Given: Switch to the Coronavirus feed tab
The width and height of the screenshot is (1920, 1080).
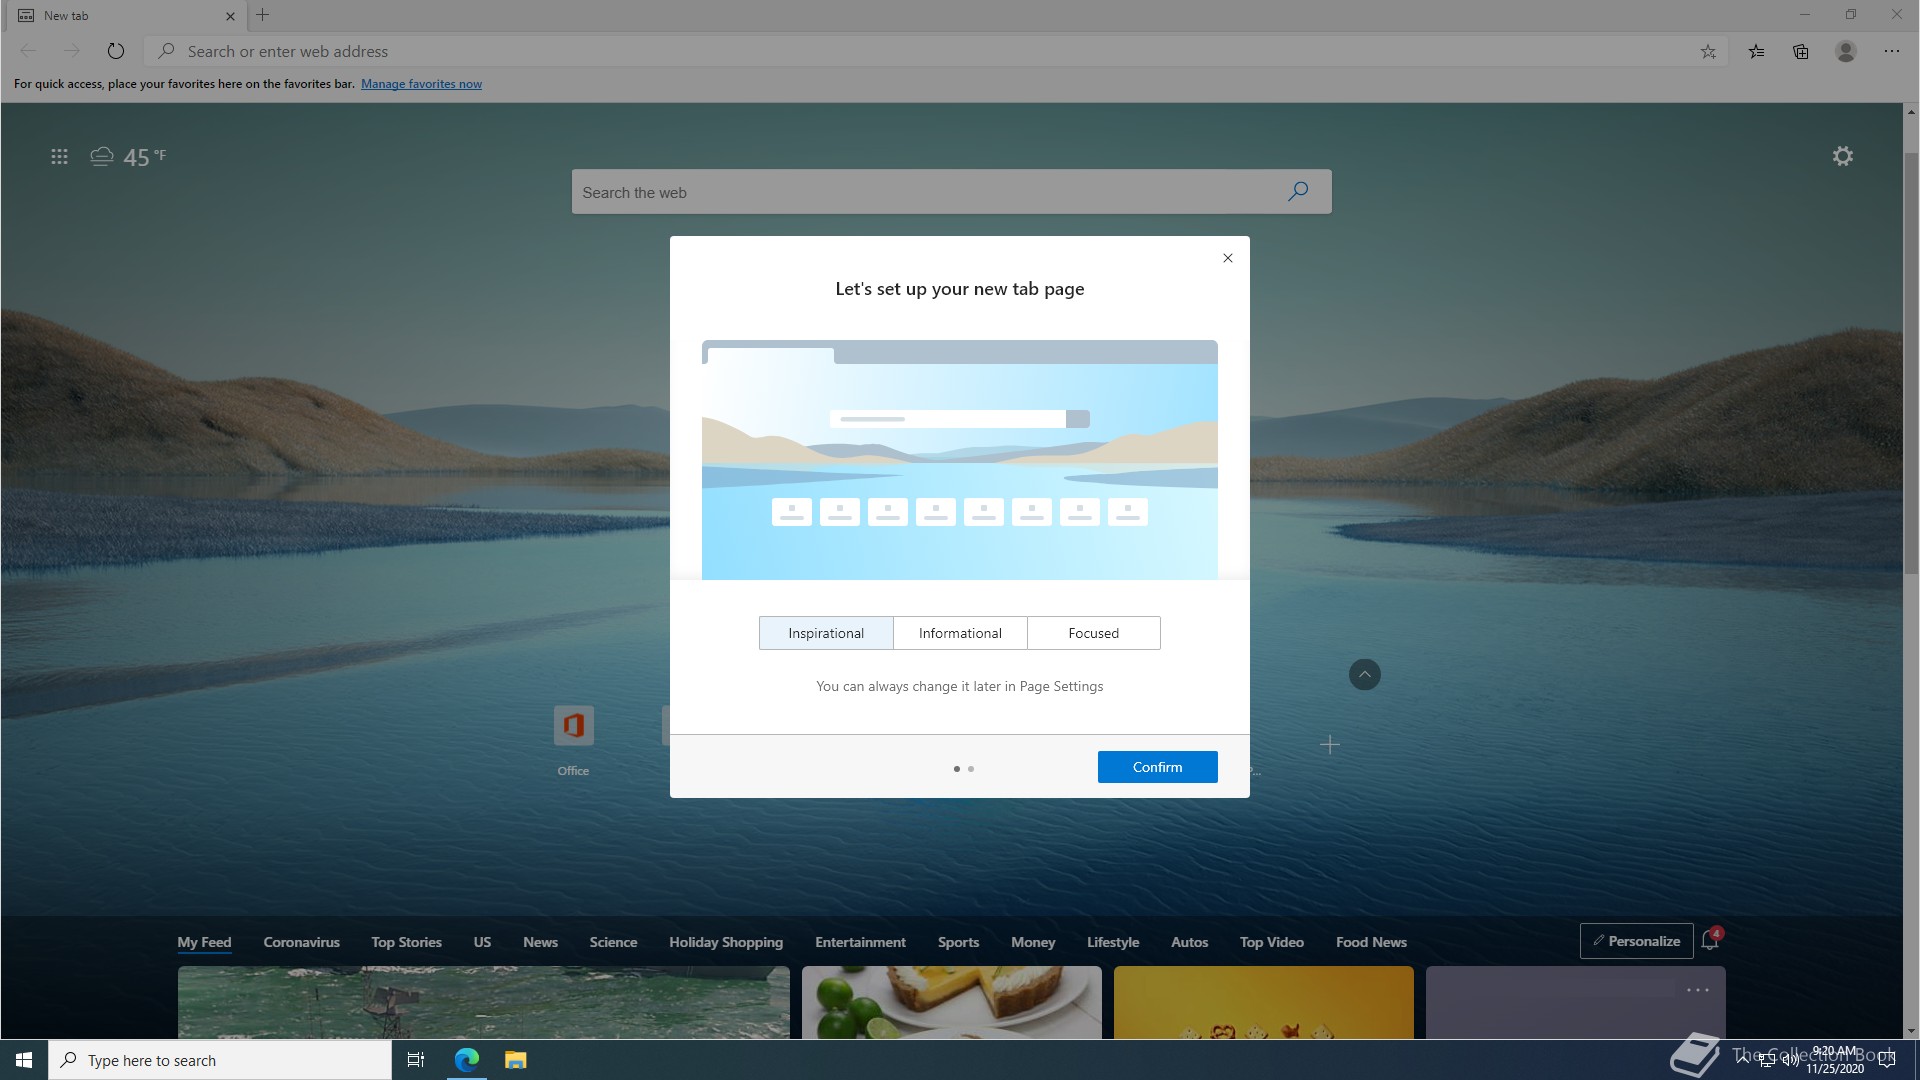Looking at the screenshot, I should [301, 942].
